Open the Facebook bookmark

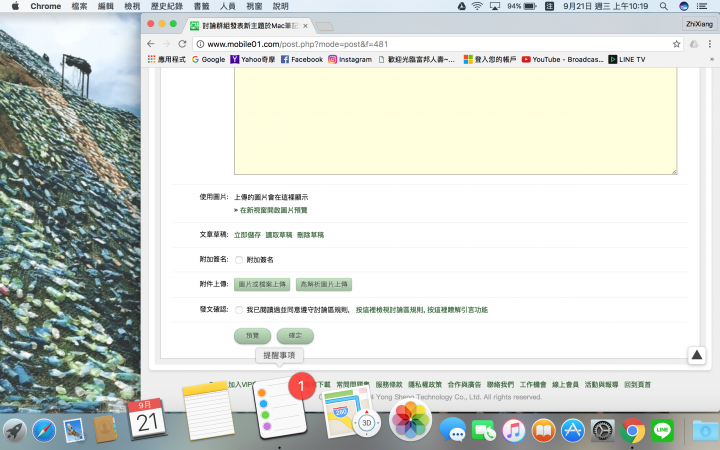pos(302,59)
